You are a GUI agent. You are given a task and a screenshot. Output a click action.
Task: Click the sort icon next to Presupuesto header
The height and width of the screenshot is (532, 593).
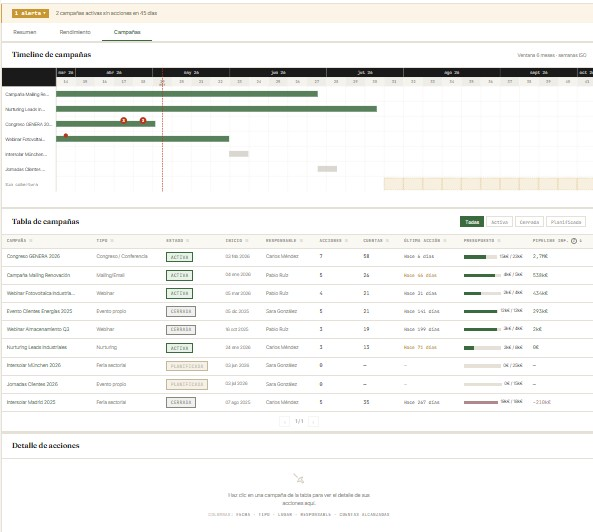tap(499, 241)
